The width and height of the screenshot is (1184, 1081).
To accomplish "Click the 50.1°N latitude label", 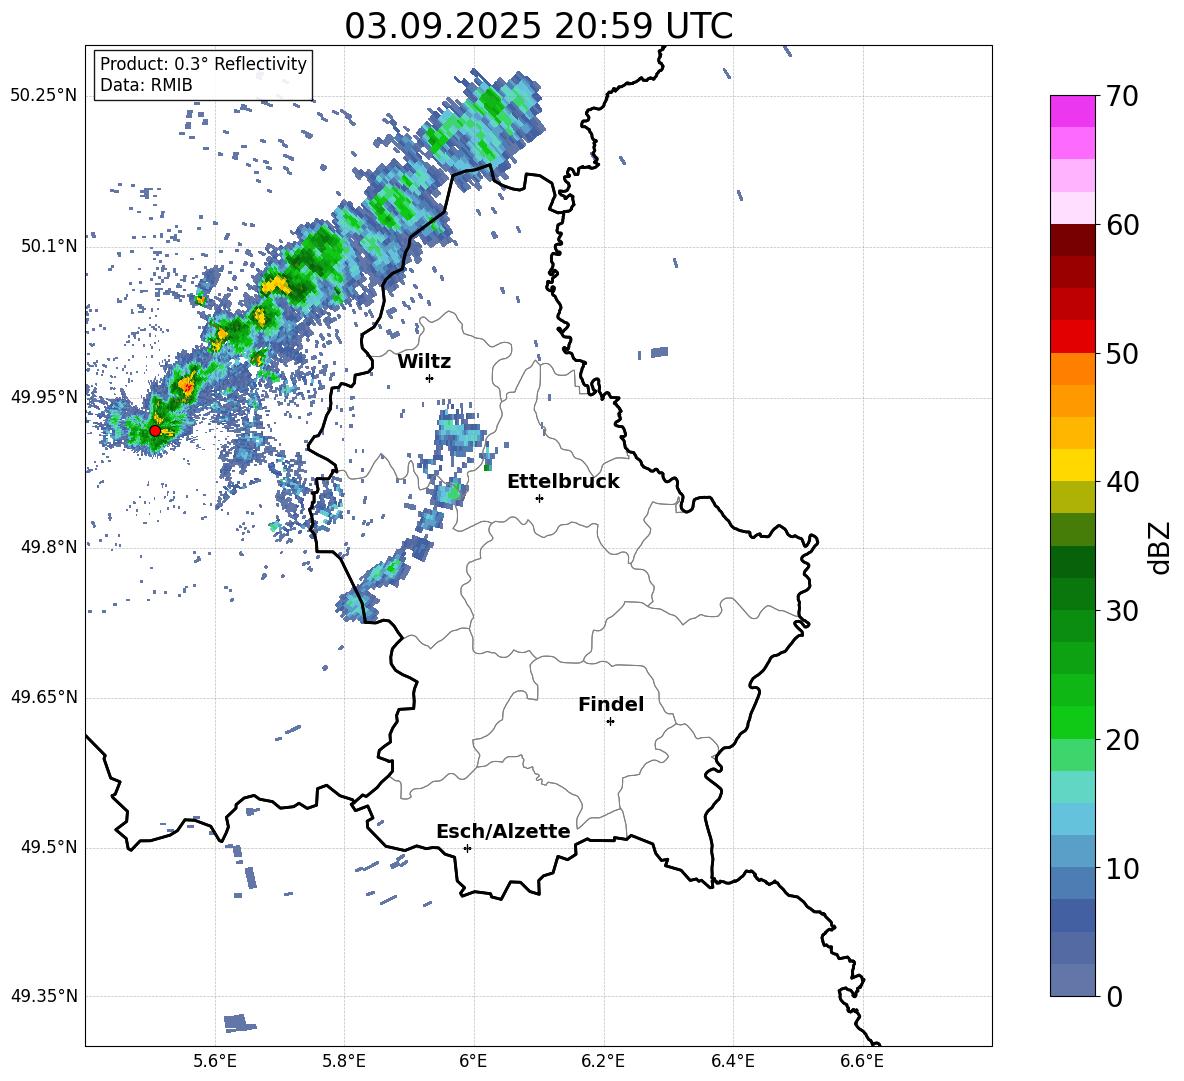I will click(x=50, y=246).
